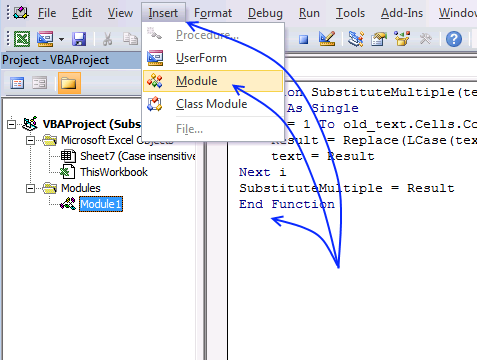Open Project Explorer via toolbar icon
The height and width of the screenshot is (360, 477).
click(356, 39)
